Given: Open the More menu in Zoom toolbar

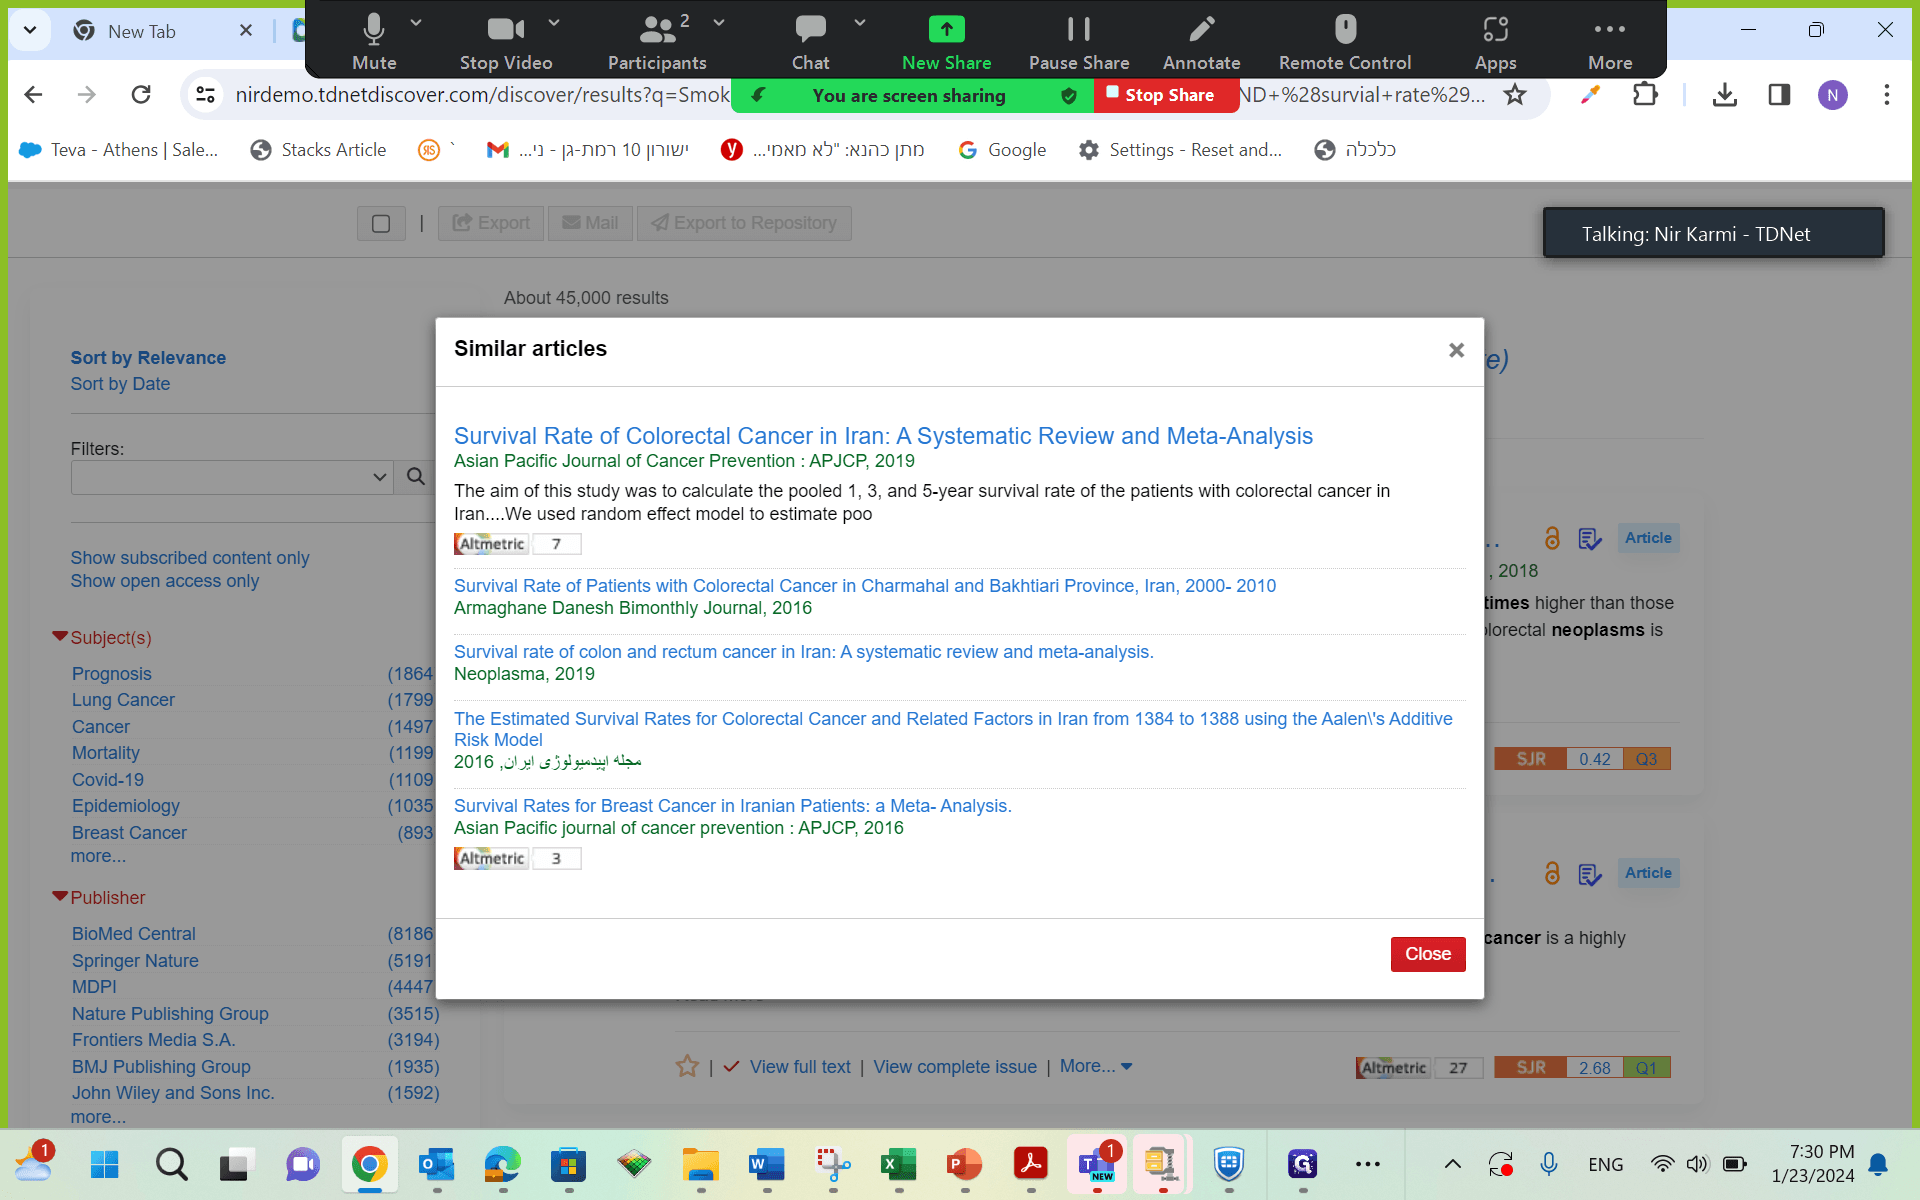Looking at the screenshot, I should [x=1610, y=42].
